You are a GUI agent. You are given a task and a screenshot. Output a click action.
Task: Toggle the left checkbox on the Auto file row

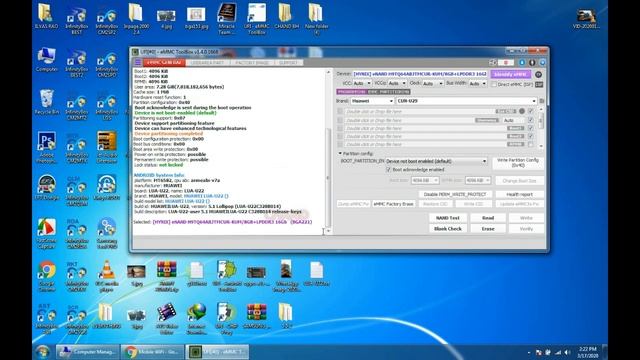(340, 120)
